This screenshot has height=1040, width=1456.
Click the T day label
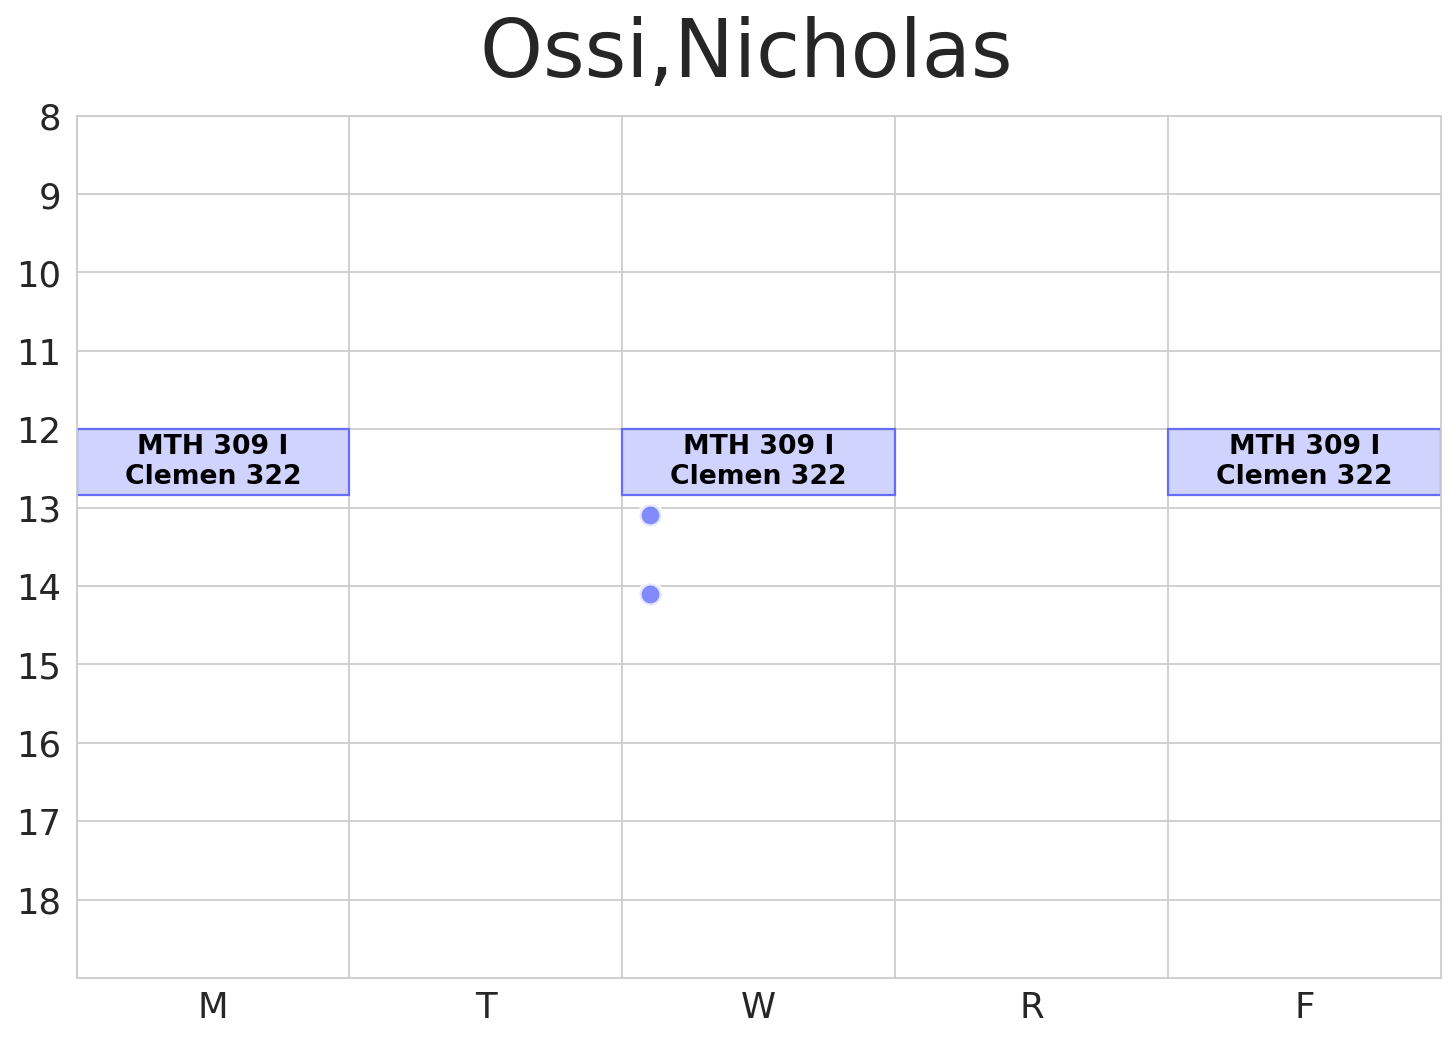[486, 1006]
